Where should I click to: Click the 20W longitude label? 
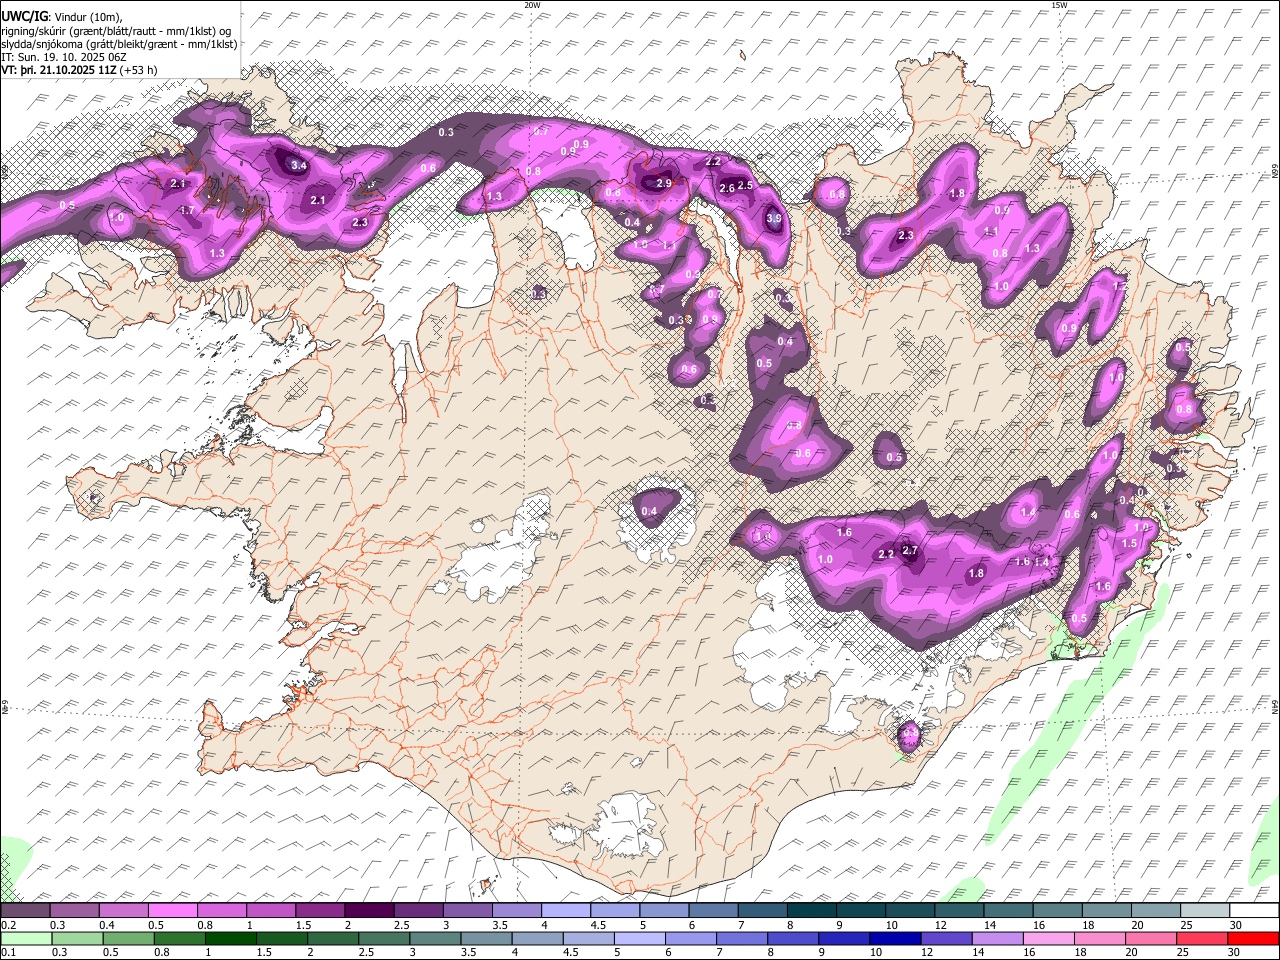pos(532,5)
